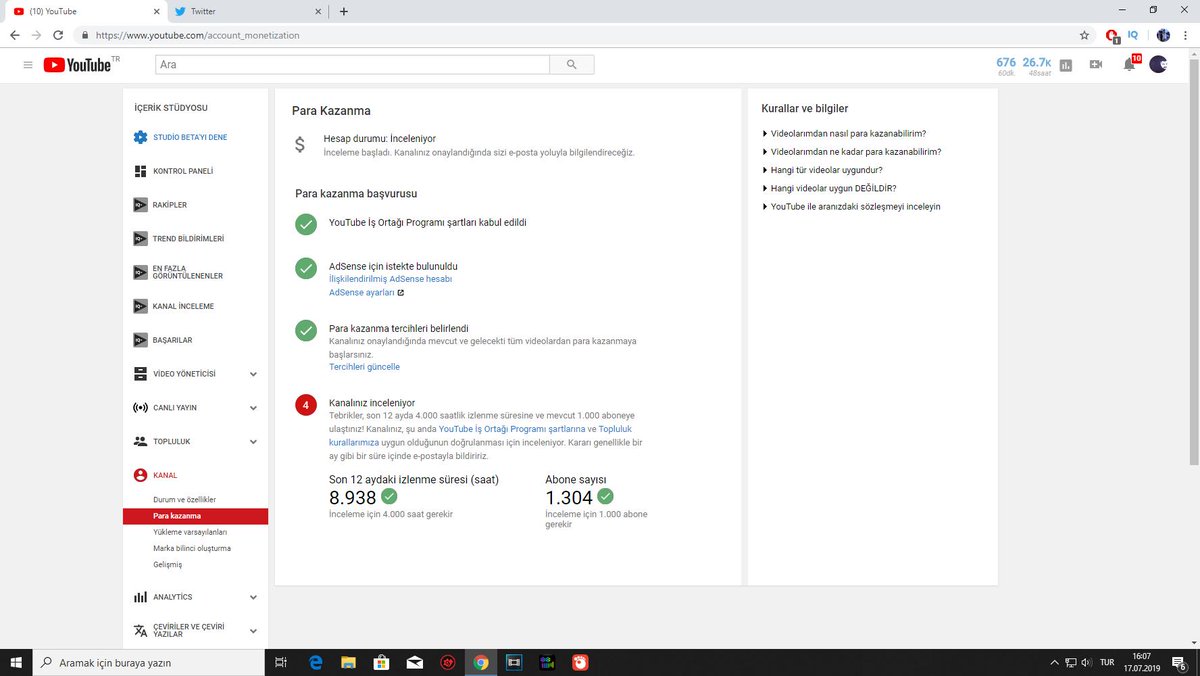The width and height of the screenshot is (1200, 676).
Task: Open the YouTube account avatar menu
Action: [x=1158, y=64]
